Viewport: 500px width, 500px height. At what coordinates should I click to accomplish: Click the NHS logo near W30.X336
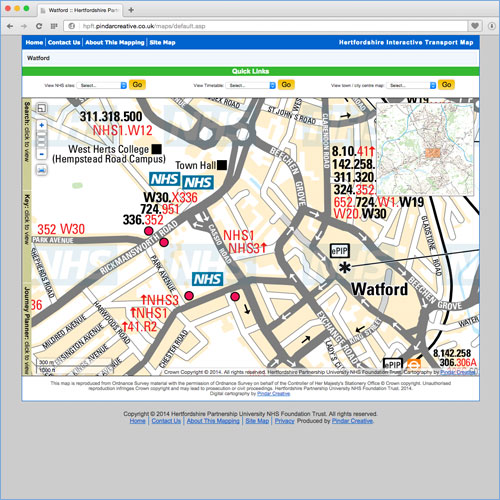click(165, 179)
